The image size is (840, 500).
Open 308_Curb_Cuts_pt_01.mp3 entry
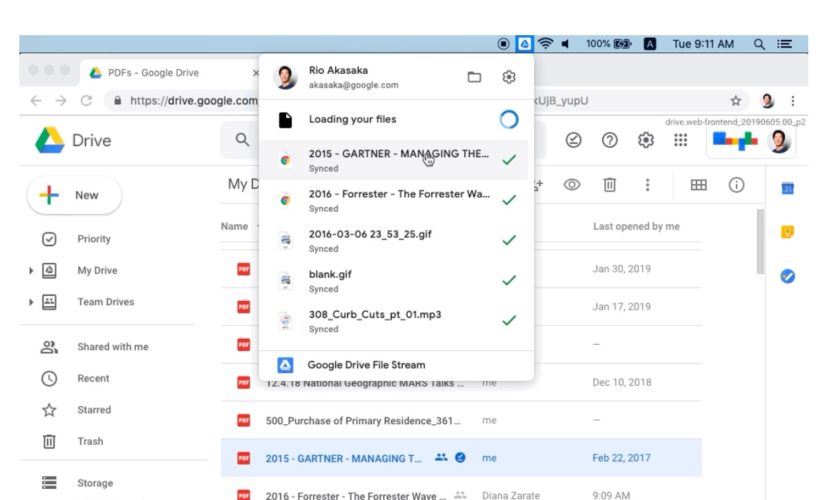coord(394,321)
